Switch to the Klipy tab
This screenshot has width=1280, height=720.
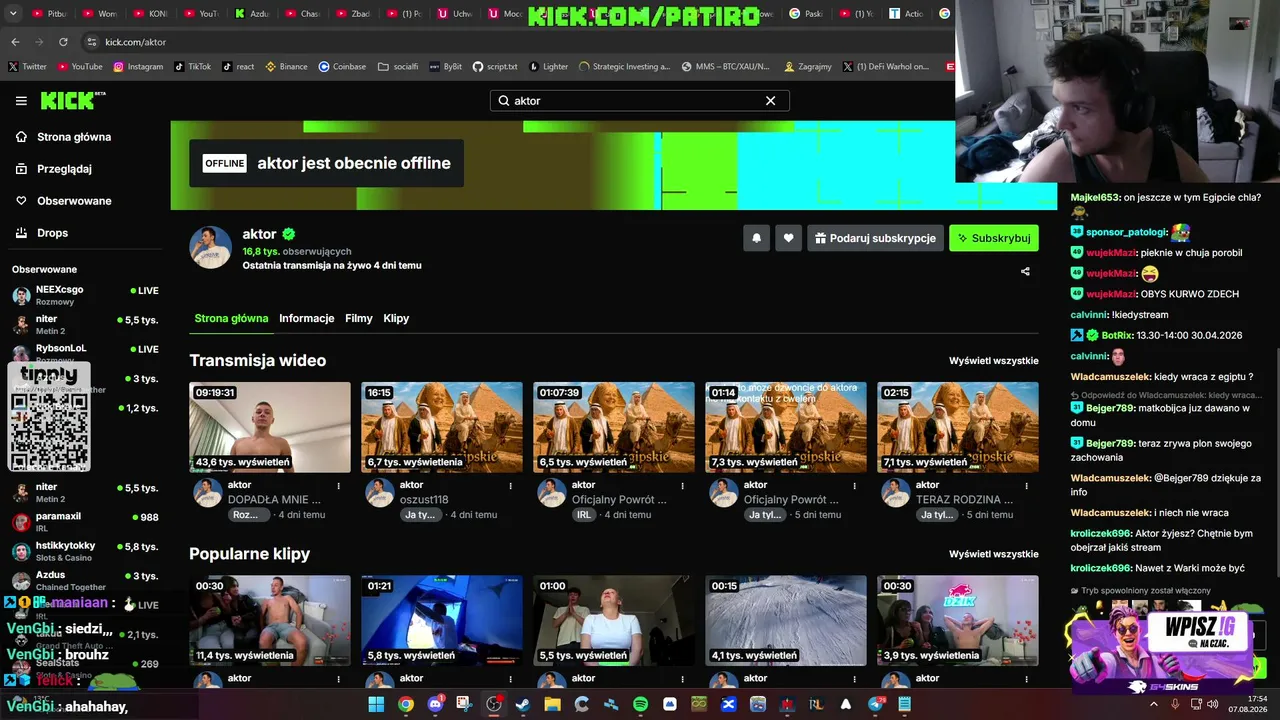[x=396, y=318]
